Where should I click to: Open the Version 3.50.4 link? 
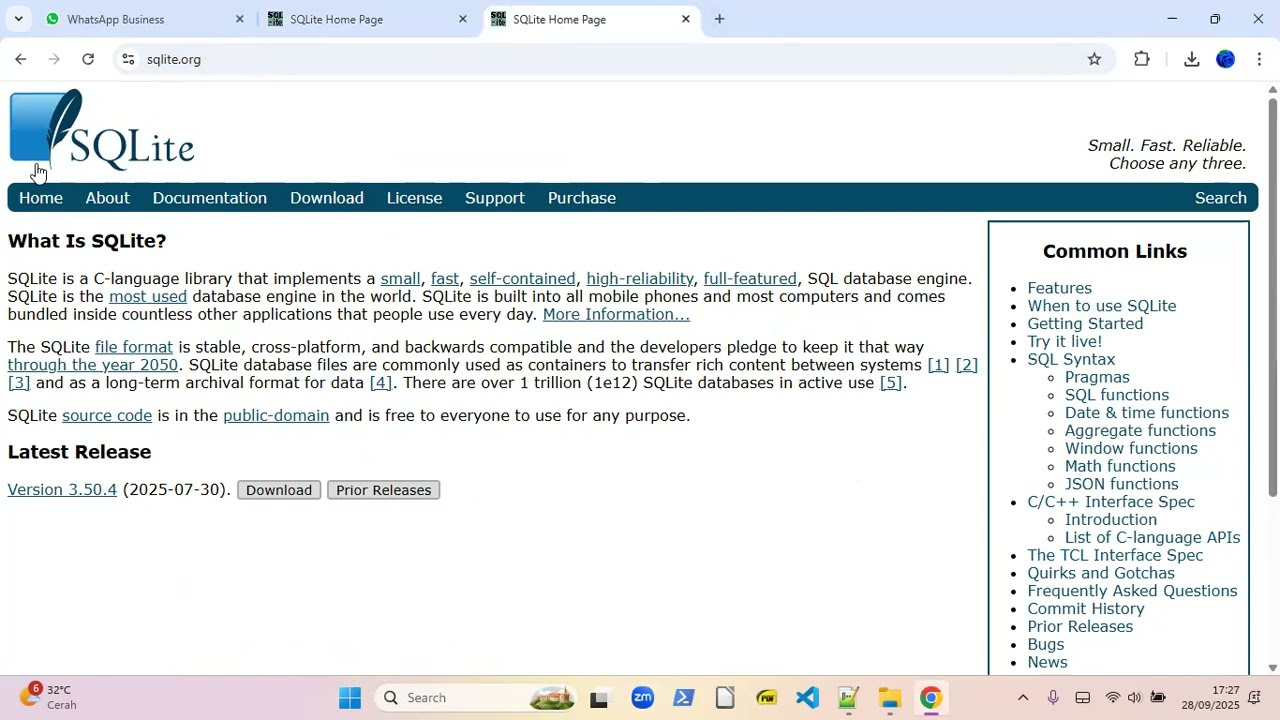click(62, 490)
